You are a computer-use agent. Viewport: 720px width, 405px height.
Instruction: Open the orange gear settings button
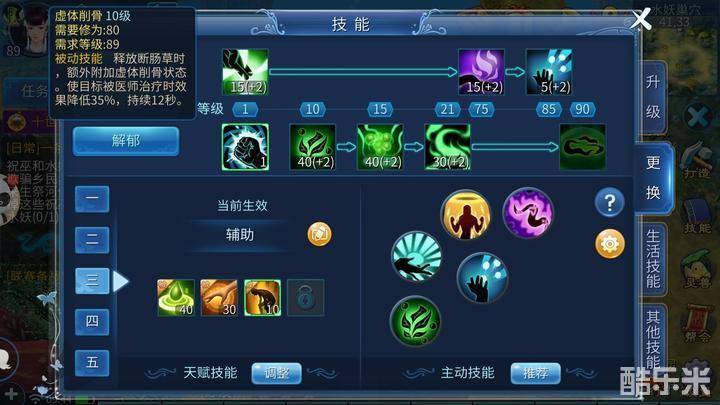pos(609,244)
